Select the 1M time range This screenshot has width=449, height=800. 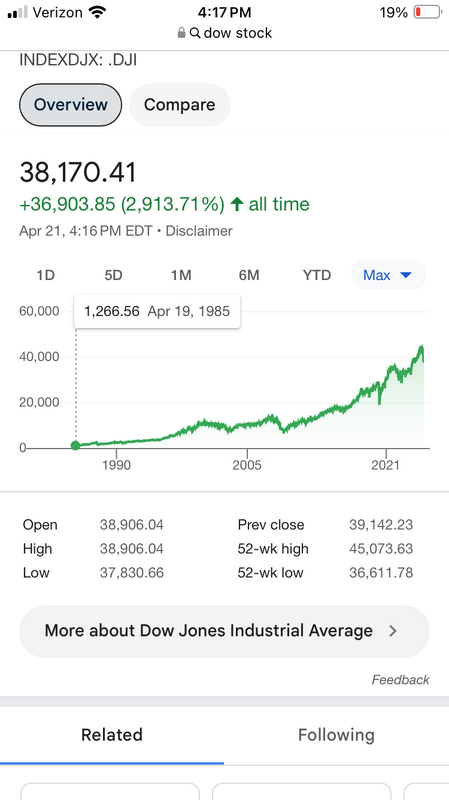point(181,276)
